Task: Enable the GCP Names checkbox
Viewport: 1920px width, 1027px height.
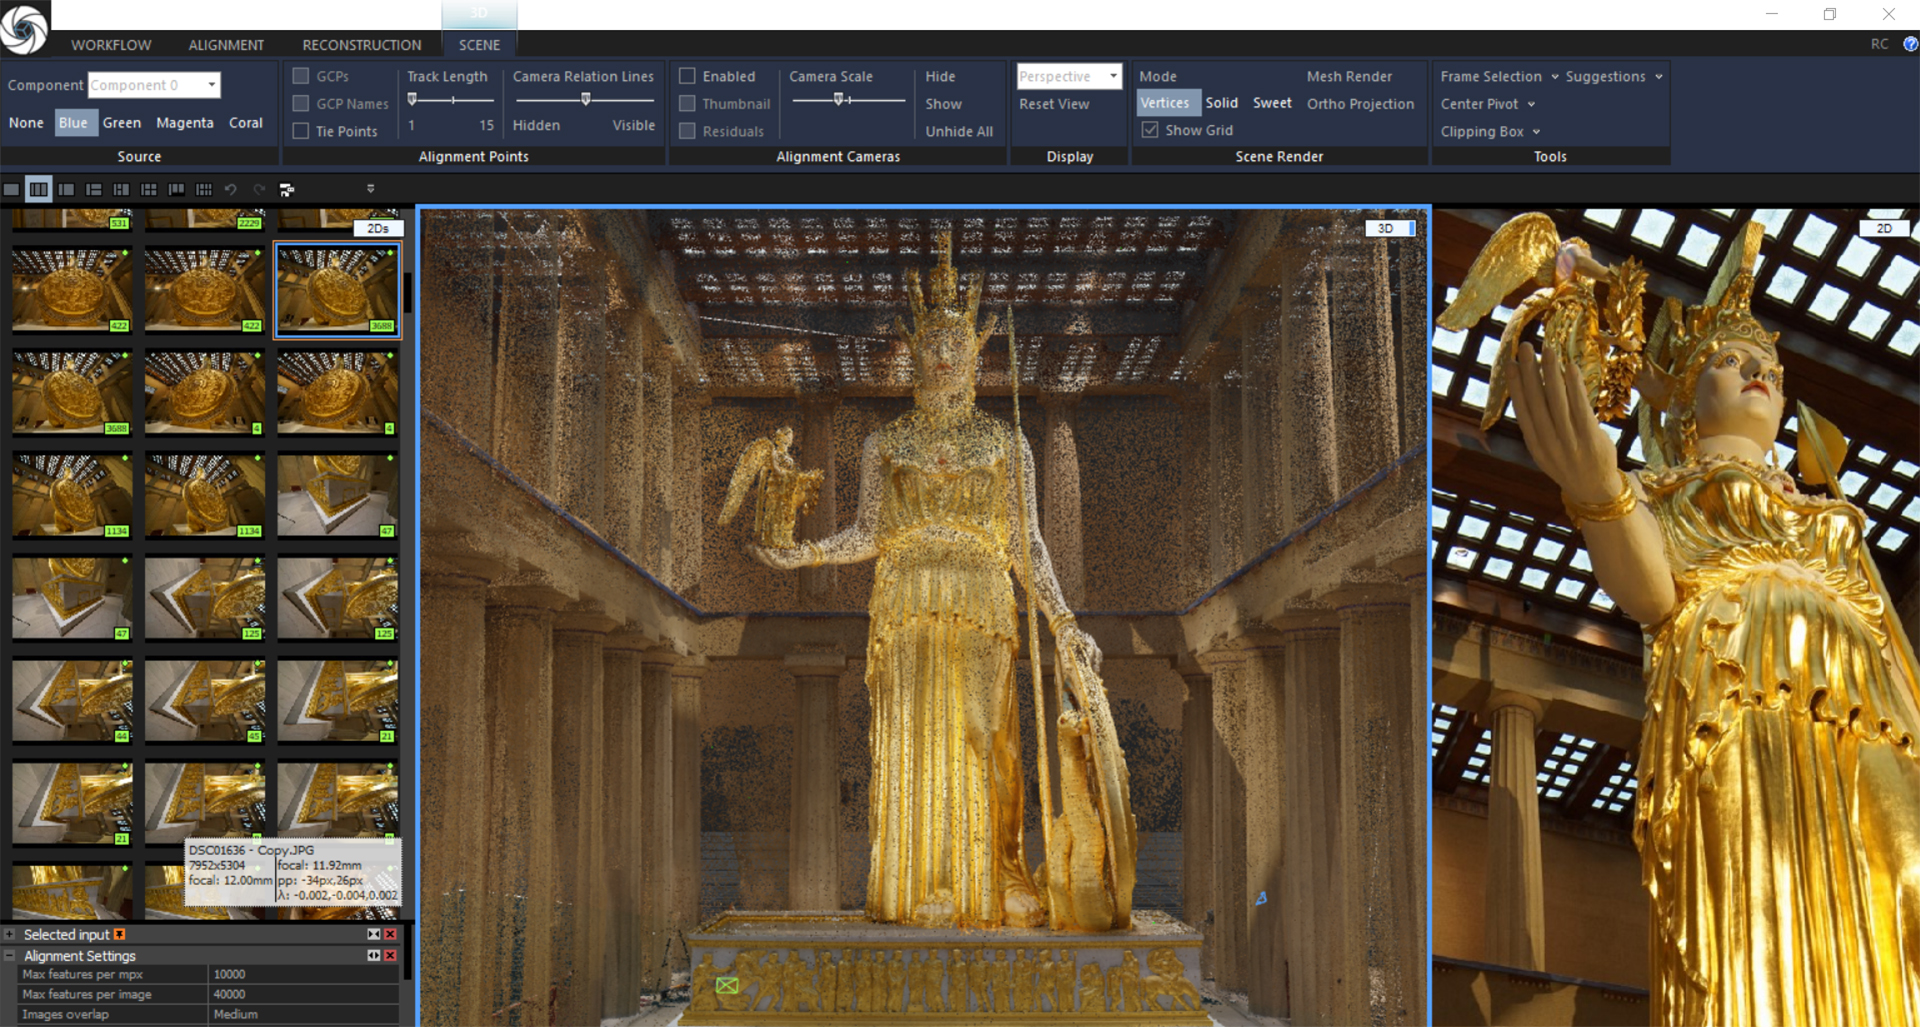Action: point(300,103)
